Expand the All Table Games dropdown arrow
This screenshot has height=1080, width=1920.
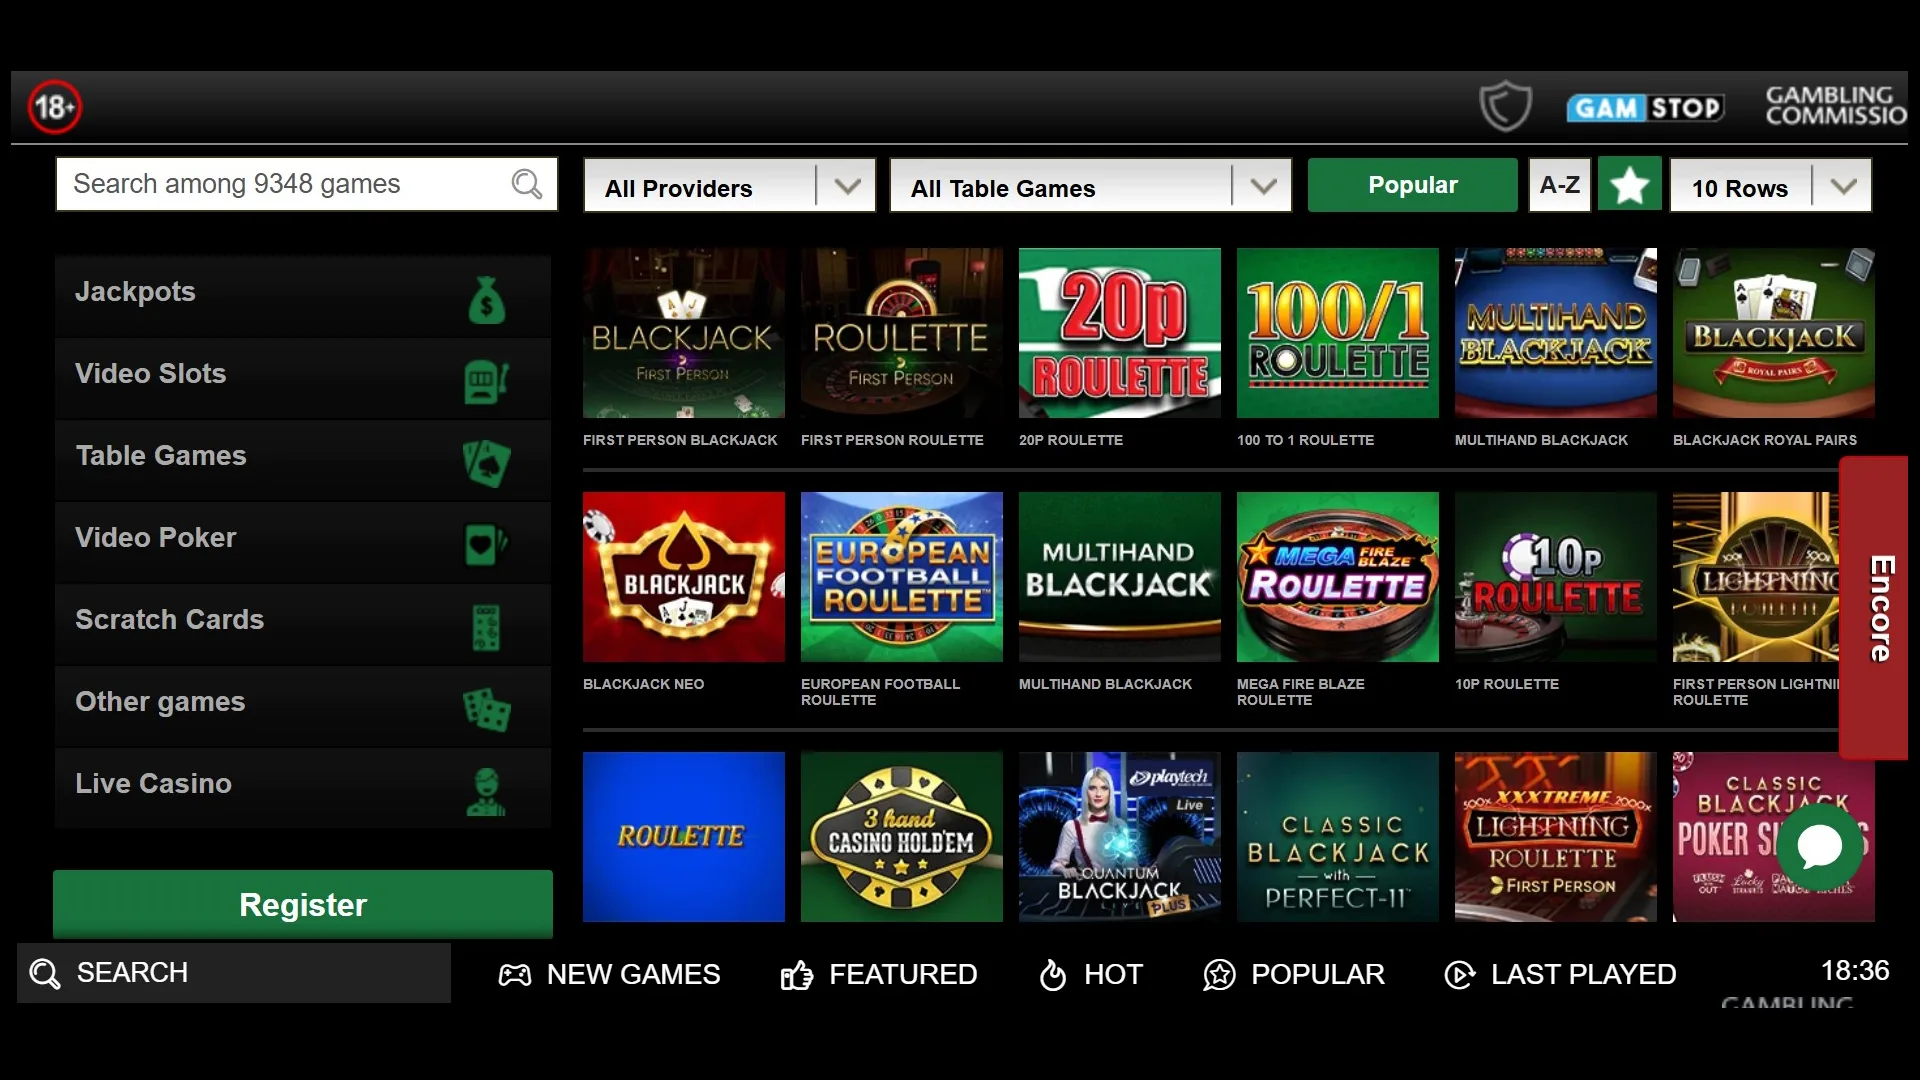click(1263, 186)
